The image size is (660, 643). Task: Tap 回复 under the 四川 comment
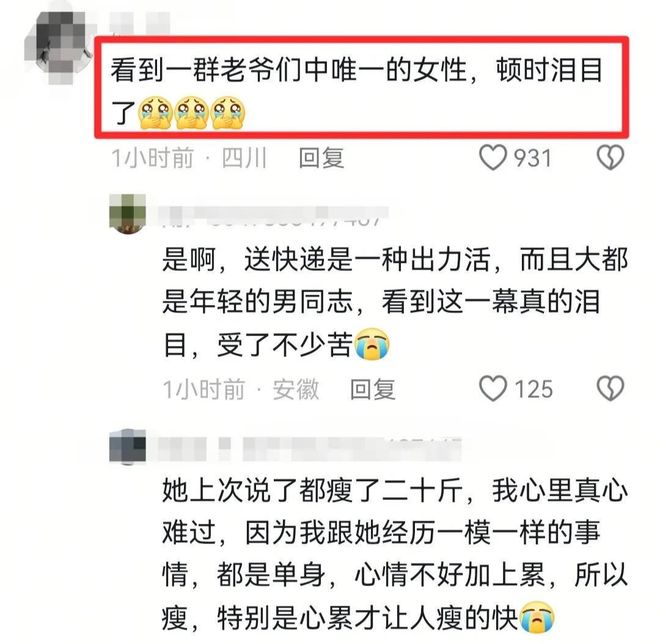(321, 158)
